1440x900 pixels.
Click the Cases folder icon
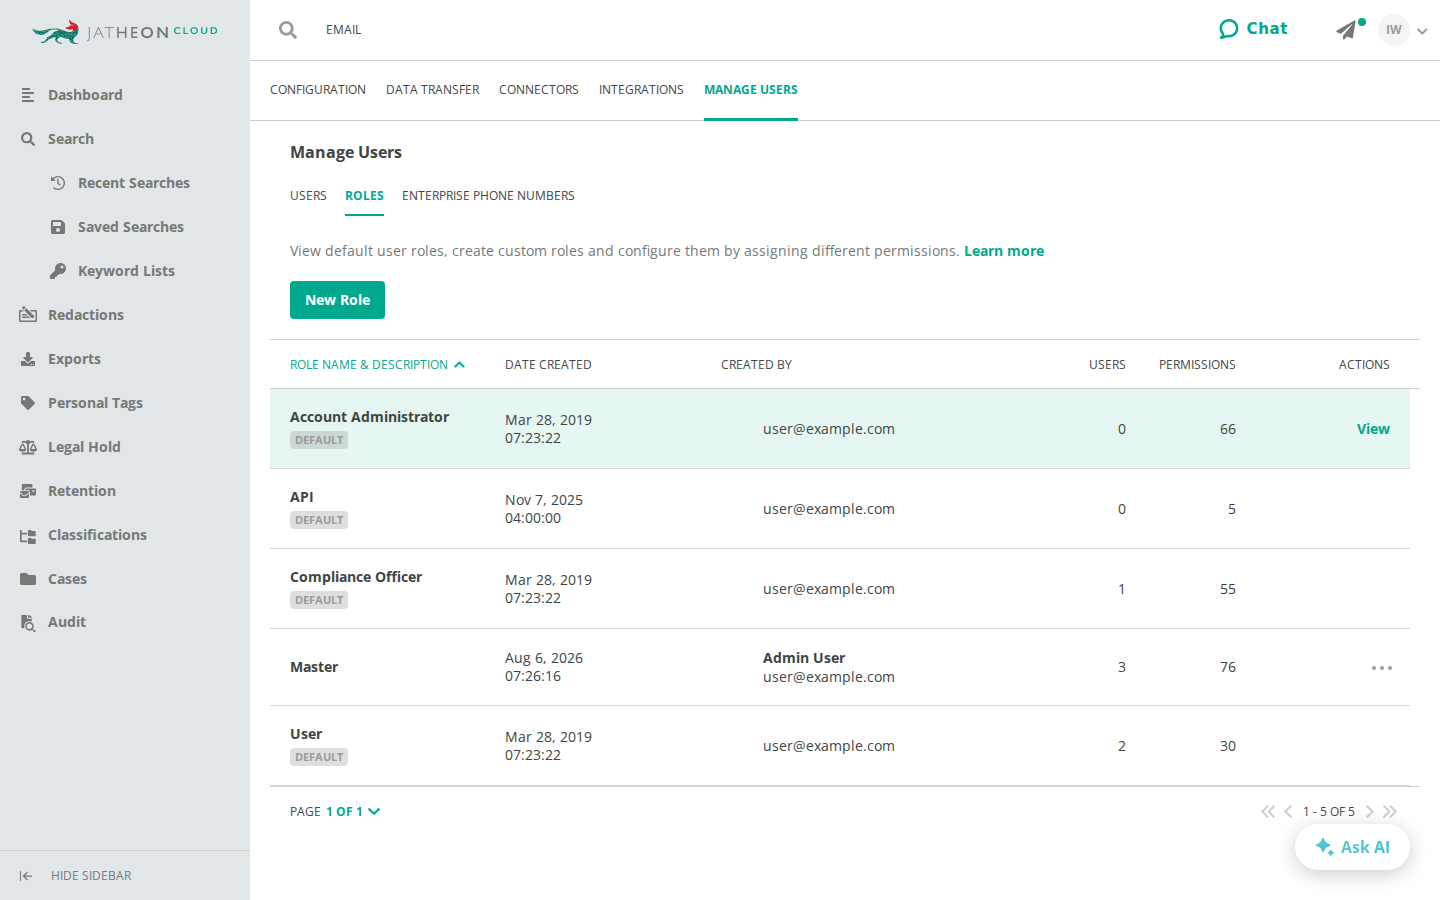(28, 579)
